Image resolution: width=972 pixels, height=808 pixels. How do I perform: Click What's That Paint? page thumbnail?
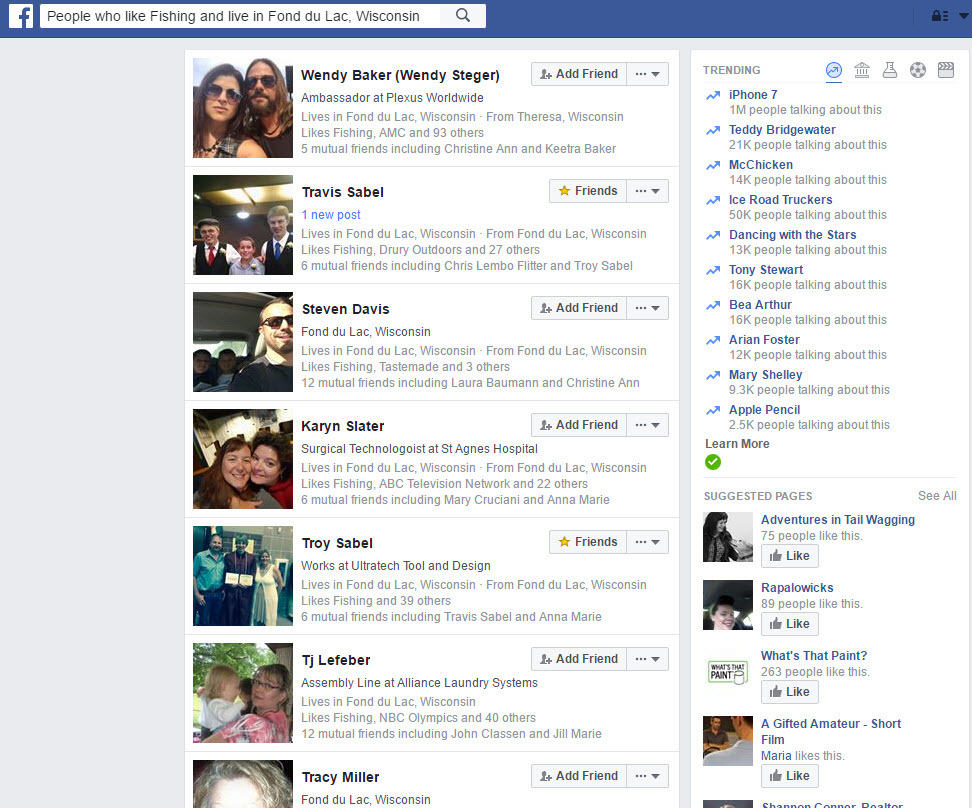pos(728,673)
